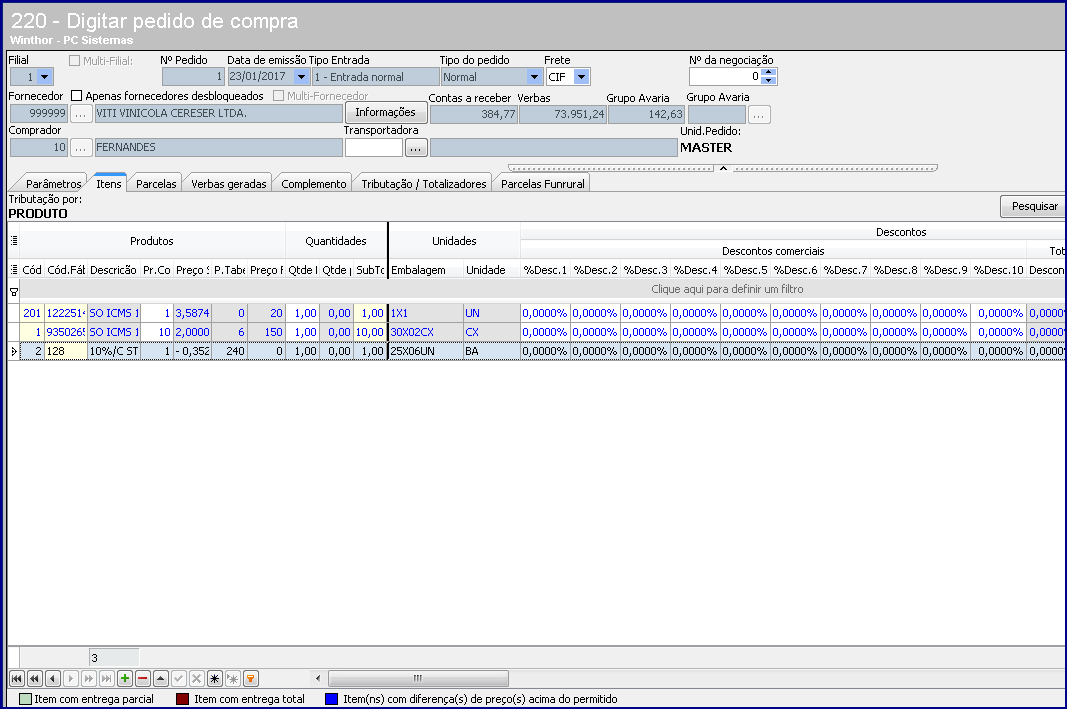Image resolution: width=1067 pixels, height=709 pixels.
Task: Open second Grupo Avaria lookup ellipsis button
Action: pyautogui.click(x=759, y=115)
